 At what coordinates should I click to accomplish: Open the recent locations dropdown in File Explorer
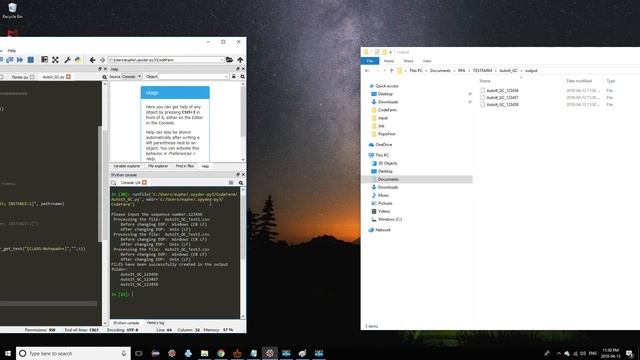(384, 71)
